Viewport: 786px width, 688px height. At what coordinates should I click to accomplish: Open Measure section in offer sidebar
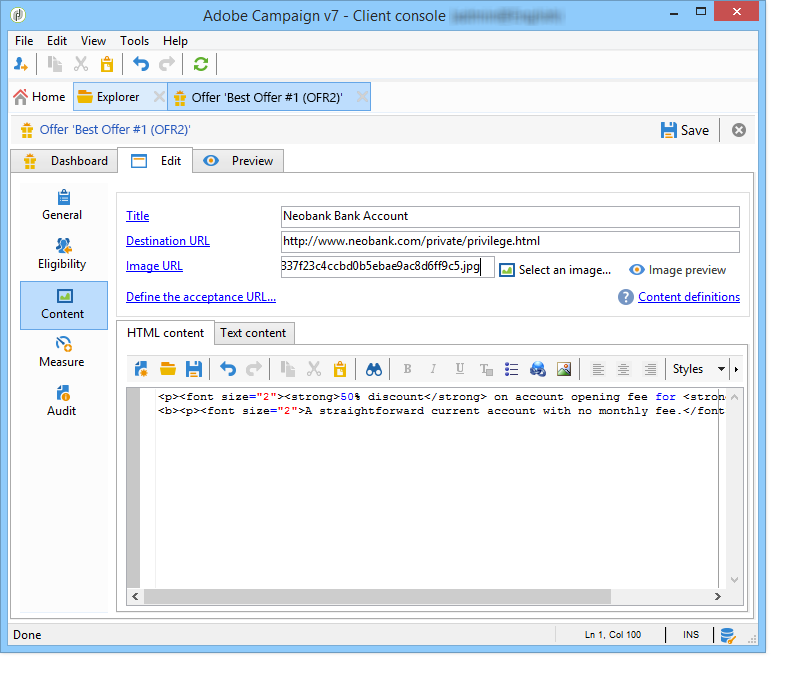click(62, 353)
